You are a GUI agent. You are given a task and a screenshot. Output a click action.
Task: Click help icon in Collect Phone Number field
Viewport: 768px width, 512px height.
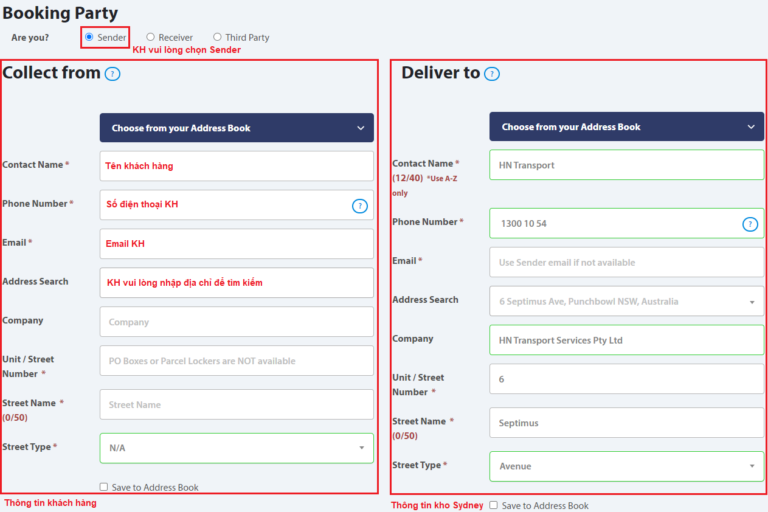360,205
